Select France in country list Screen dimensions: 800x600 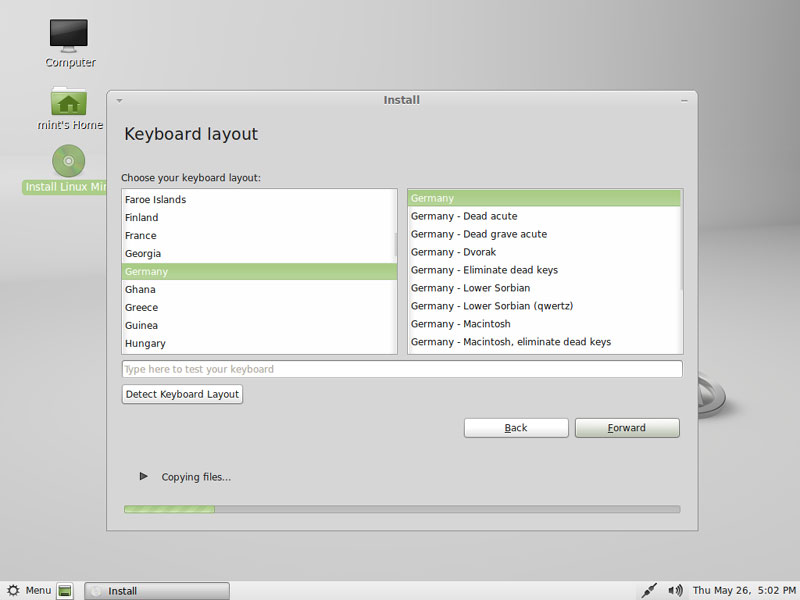click(259, 235)
